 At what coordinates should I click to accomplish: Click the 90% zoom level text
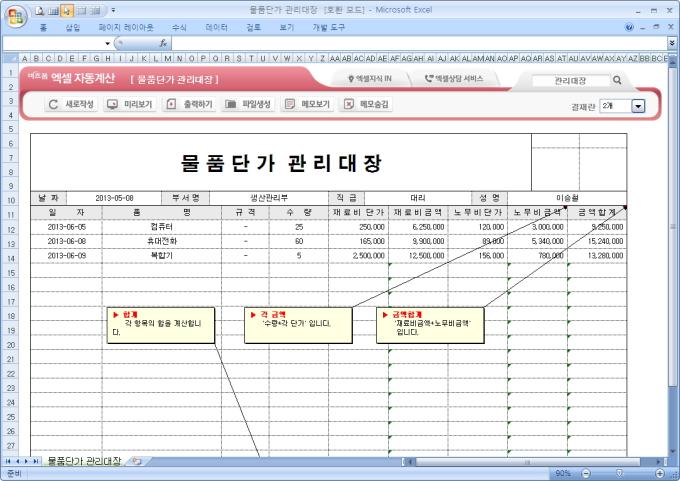coord(563,473)
